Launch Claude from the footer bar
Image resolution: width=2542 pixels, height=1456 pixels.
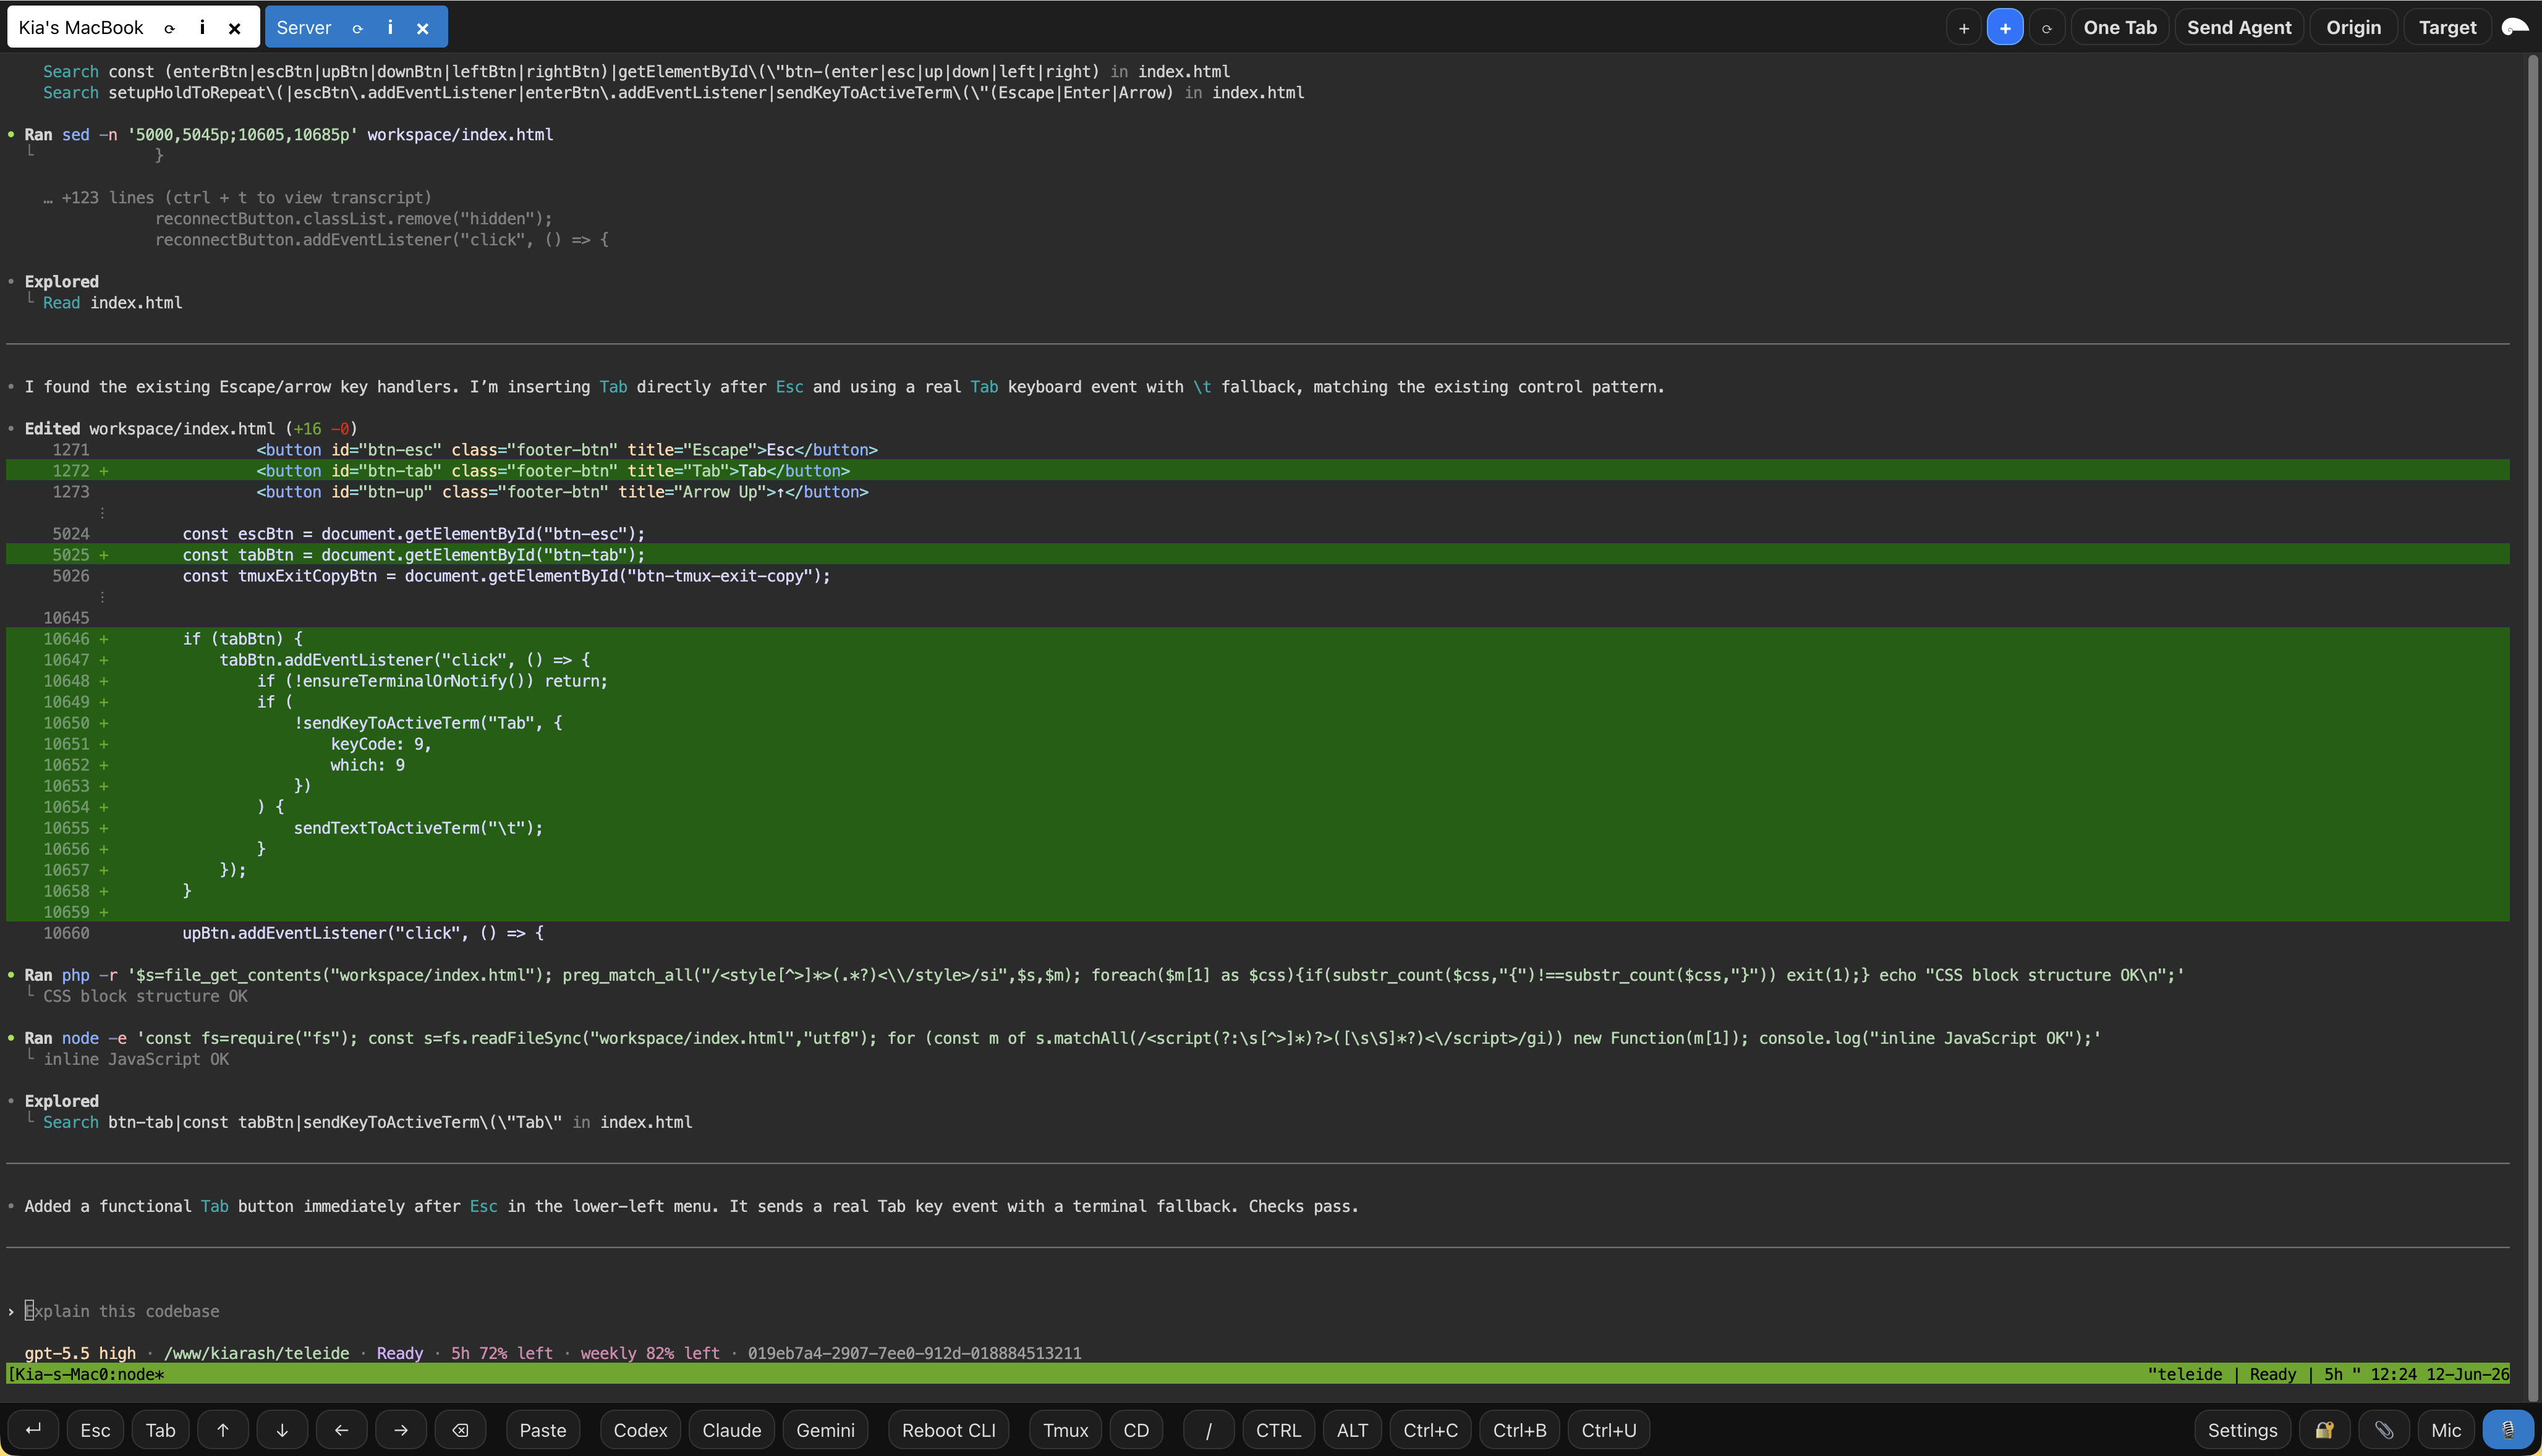click(732, 1430)
